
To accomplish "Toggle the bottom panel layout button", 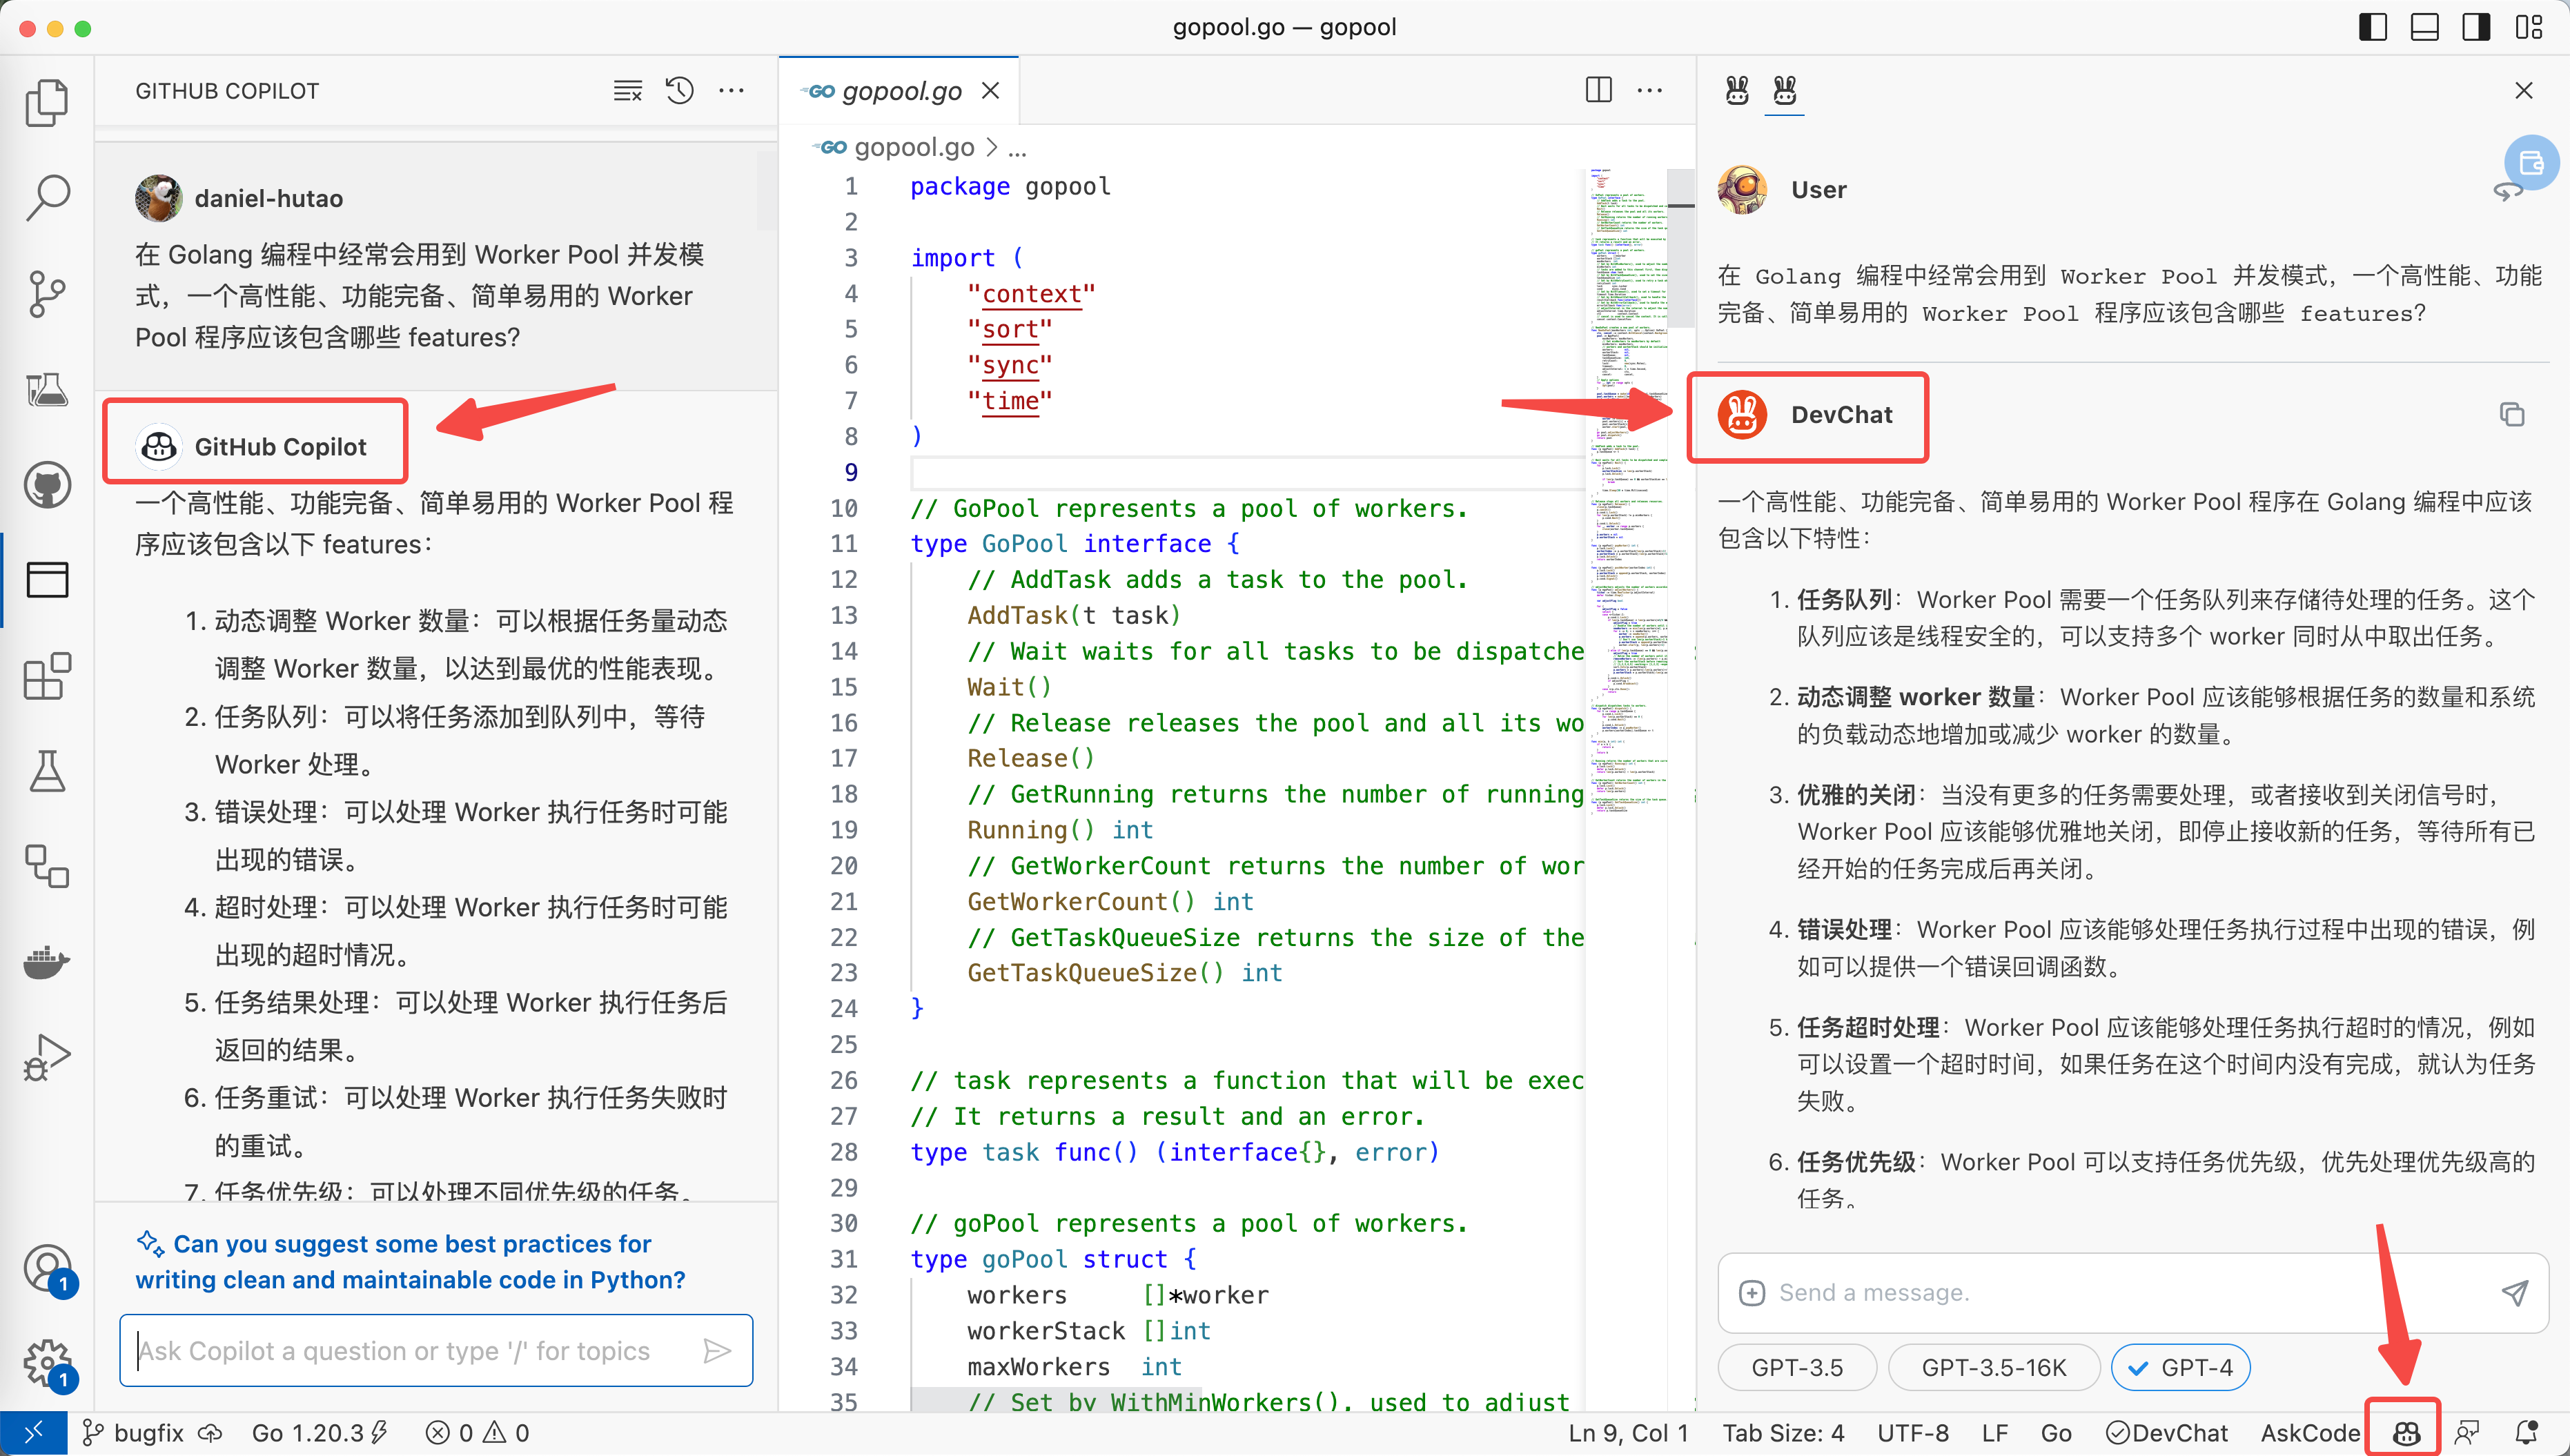I will (2424, 27).
